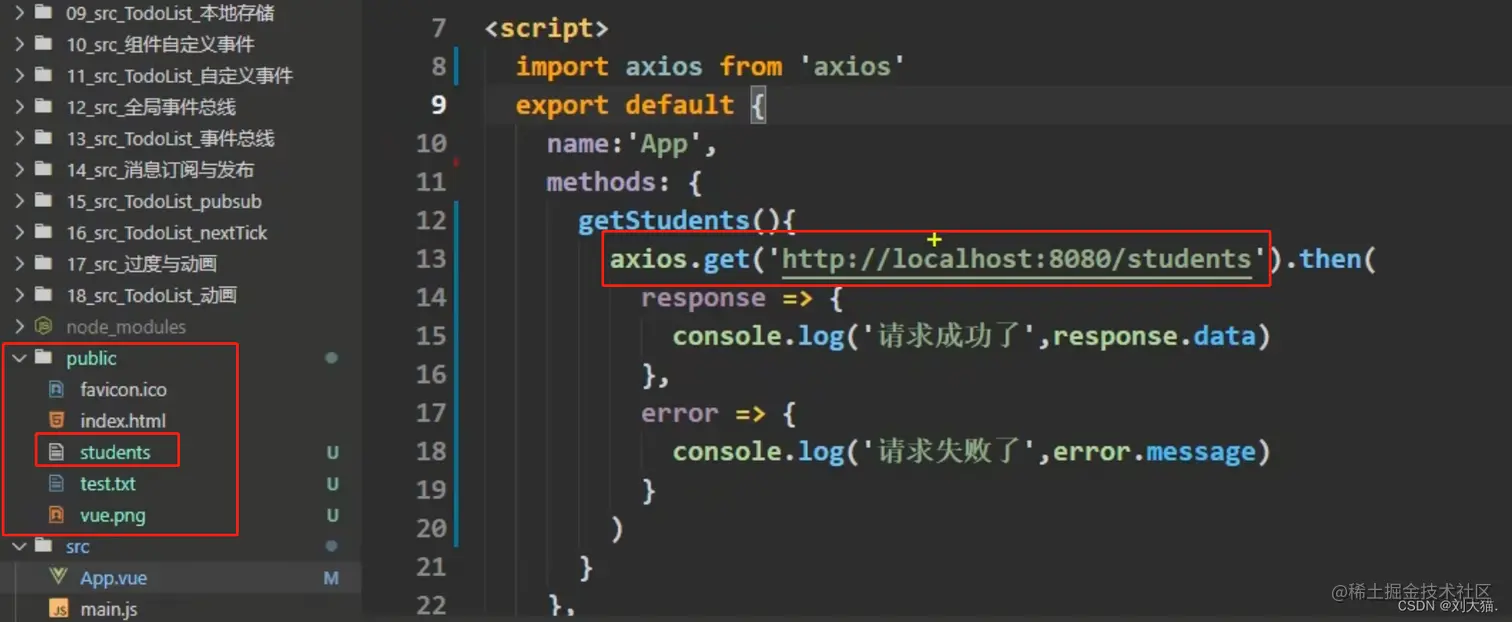Expand the 15_src_TodoList_pubsub folder chevron
The width and height of the screenshot is (1512, 622).
point(20,201)
